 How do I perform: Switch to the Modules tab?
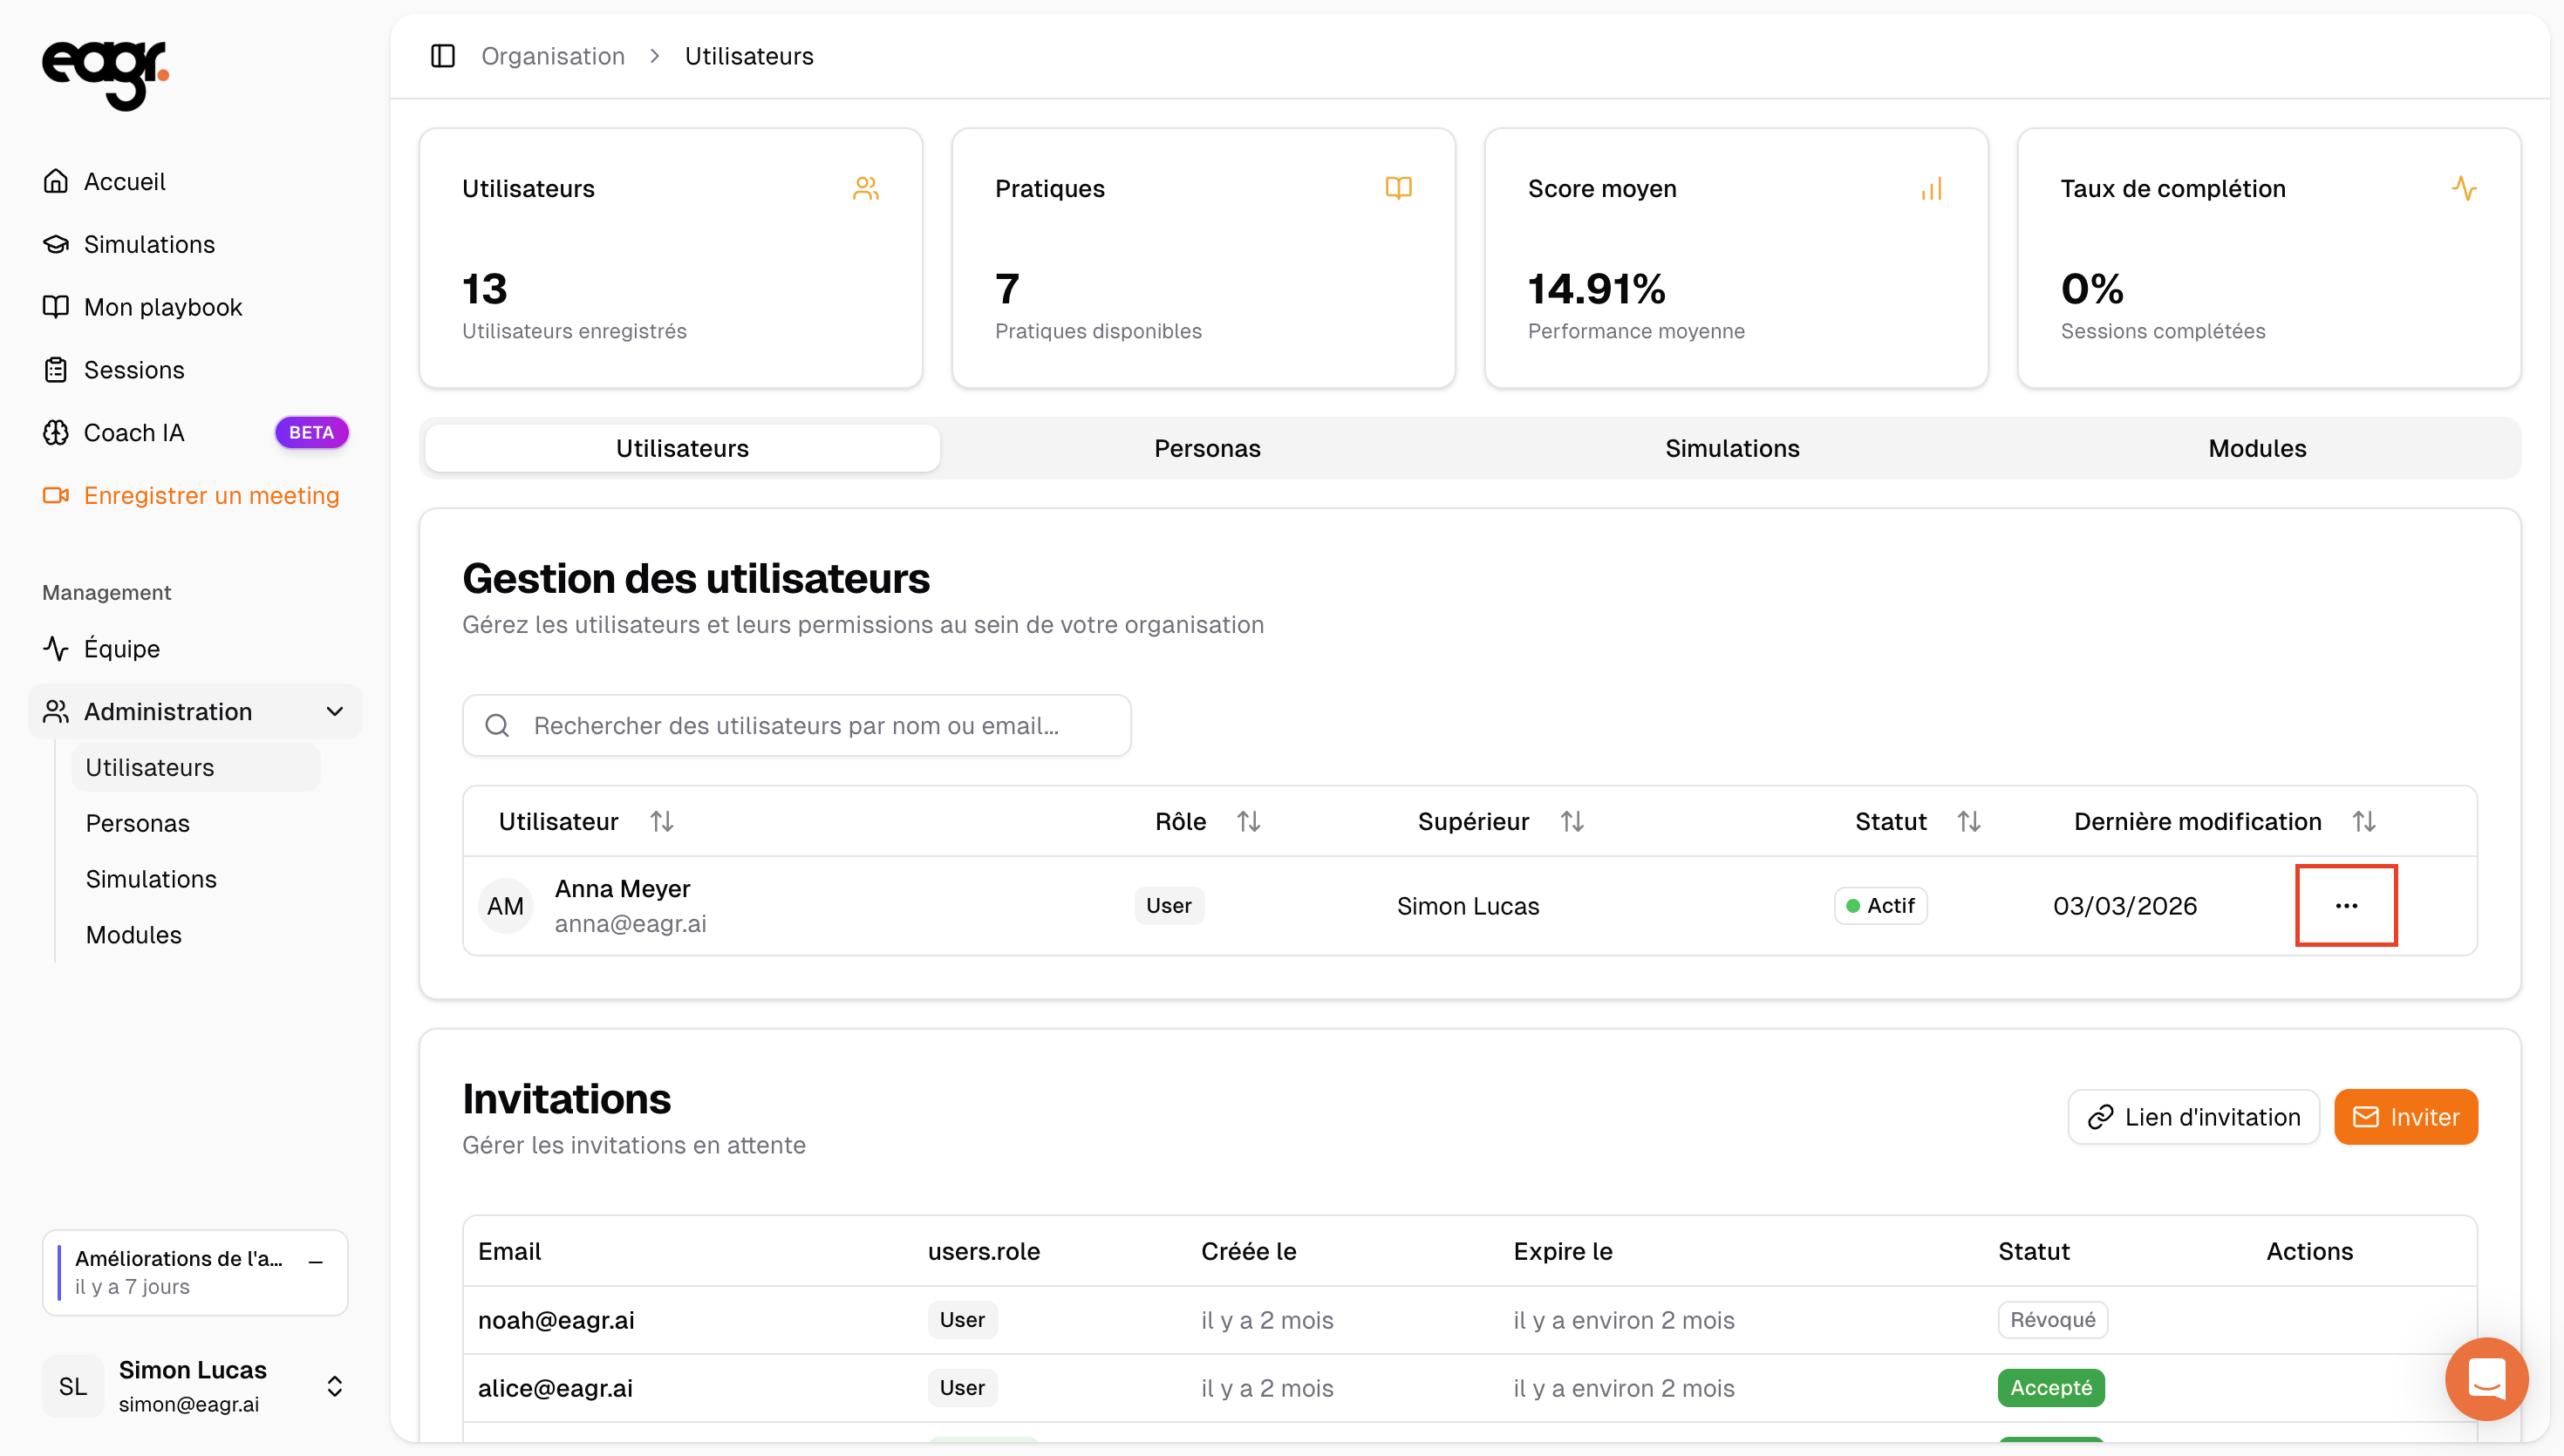[x=2256, y=448]
